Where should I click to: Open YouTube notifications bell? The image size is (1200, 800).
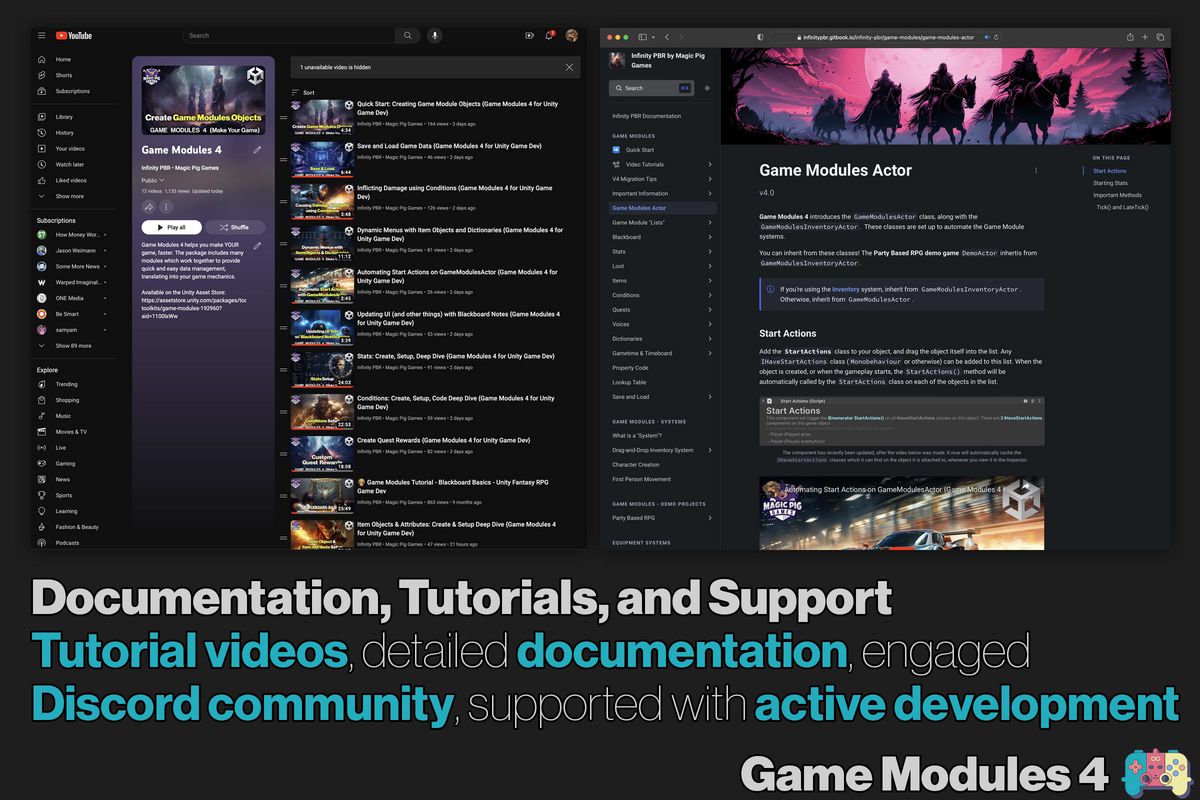click(x=549, y=36)
